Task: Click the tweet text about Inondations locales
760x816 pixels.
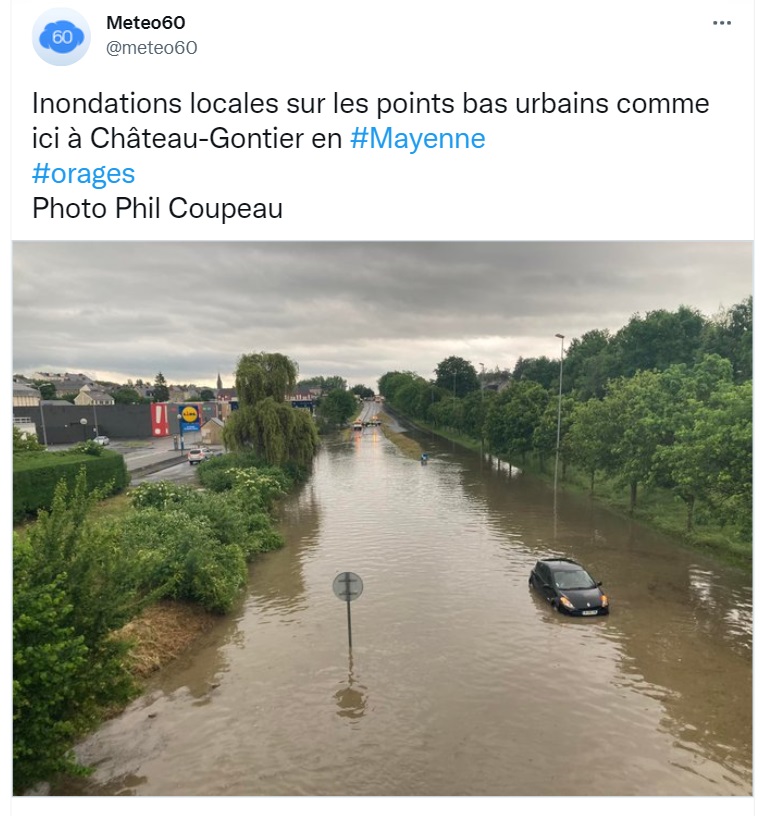Action: 370,121
